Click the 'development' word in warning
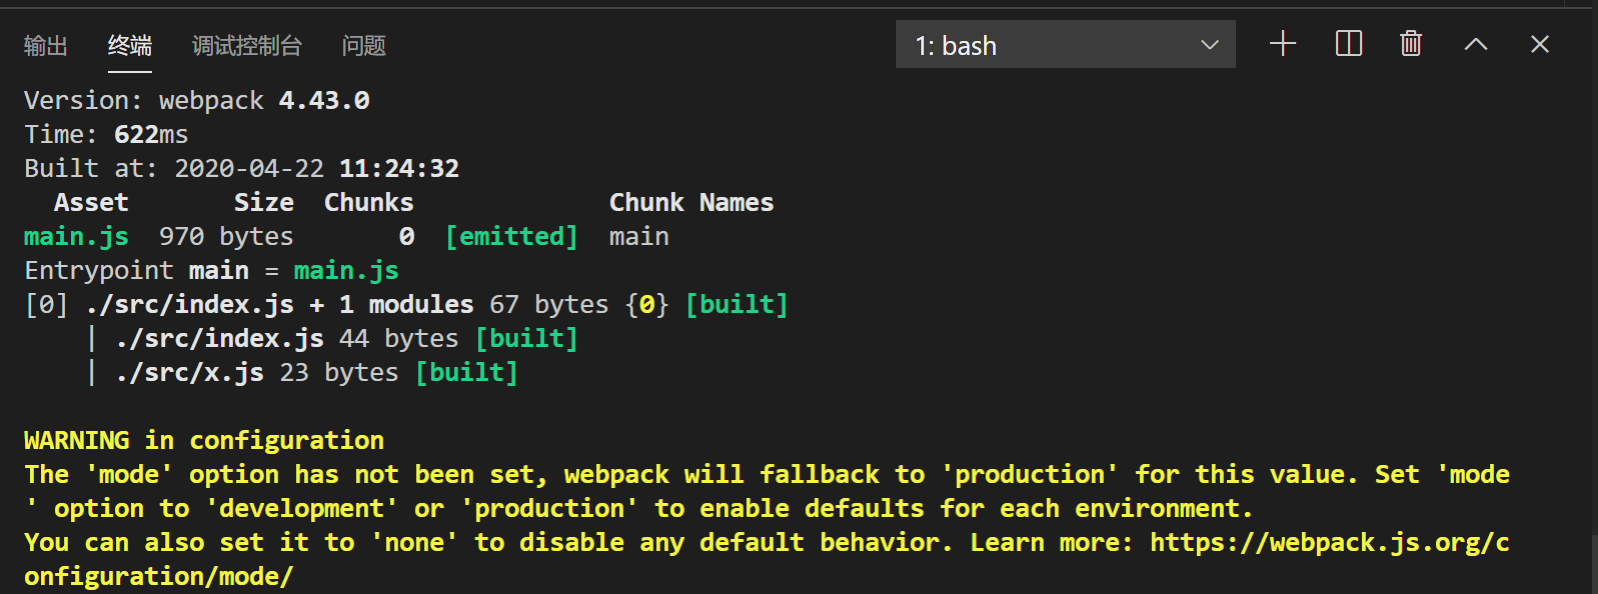 302,509
